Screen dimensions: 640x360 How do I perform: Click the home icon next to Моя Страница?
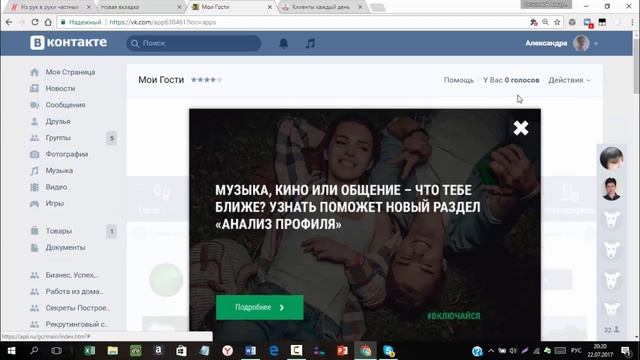click(34, 72)
